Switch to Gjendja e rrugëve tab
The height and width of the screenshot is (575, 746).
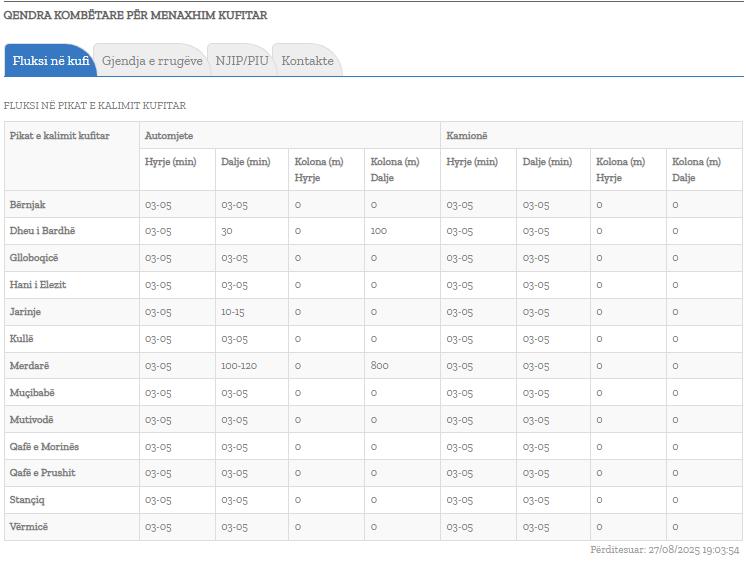click(x=152, y=61)
